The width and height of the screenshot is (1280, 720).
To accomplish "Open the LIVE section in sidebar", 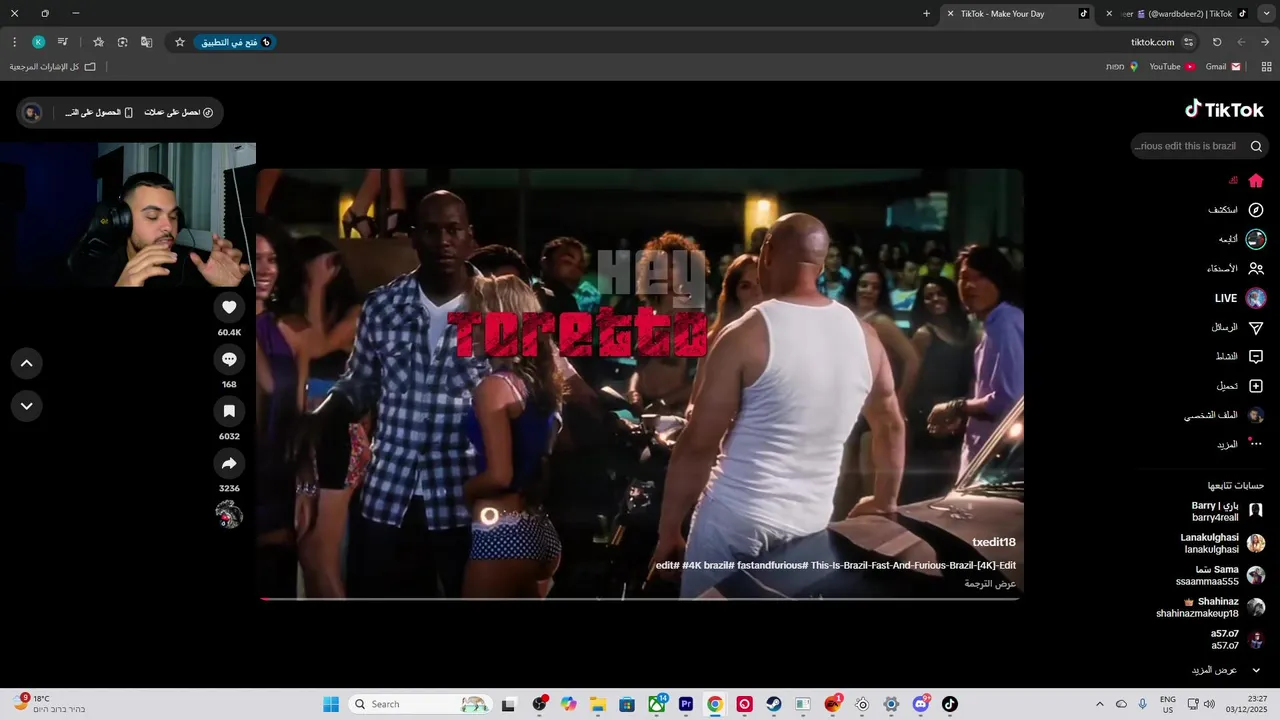I will click(1239, 298).
